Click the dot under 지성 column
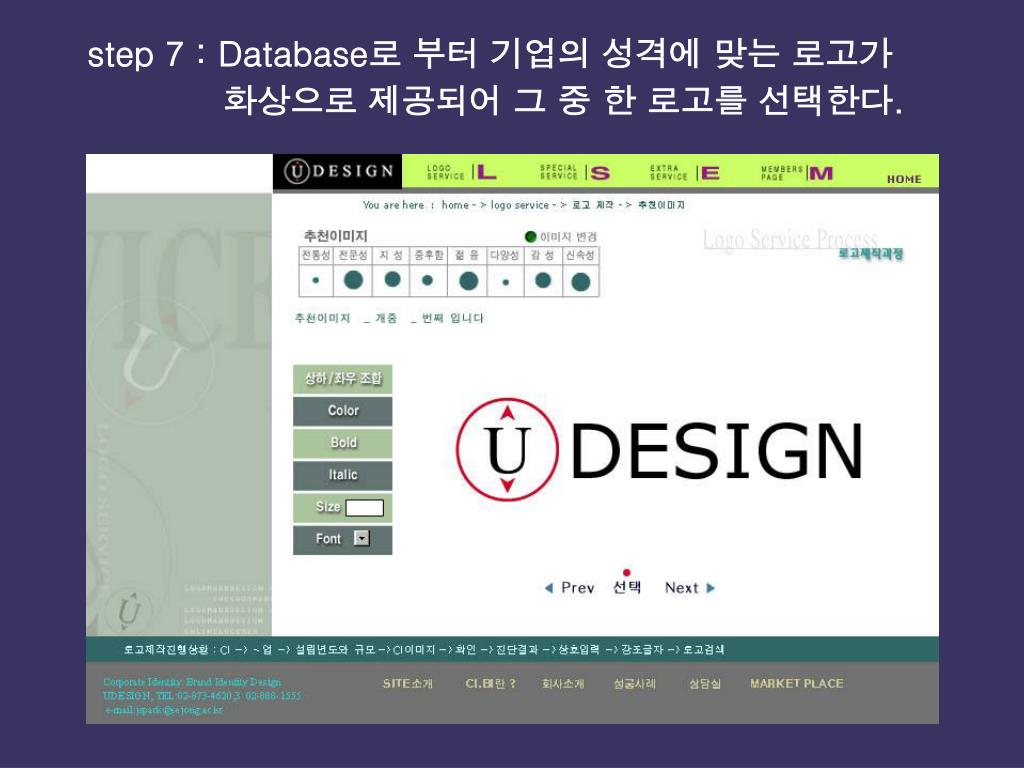The height and width of the screenshot is (768, 1024). 392,280
